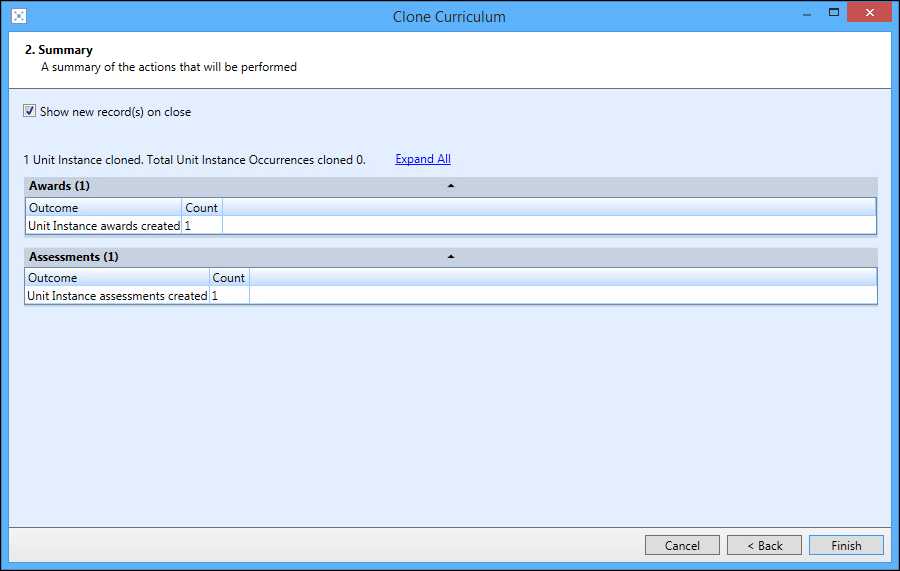Select Unit Instance assessments created row

pyautogui.click(x=451, y=296)
